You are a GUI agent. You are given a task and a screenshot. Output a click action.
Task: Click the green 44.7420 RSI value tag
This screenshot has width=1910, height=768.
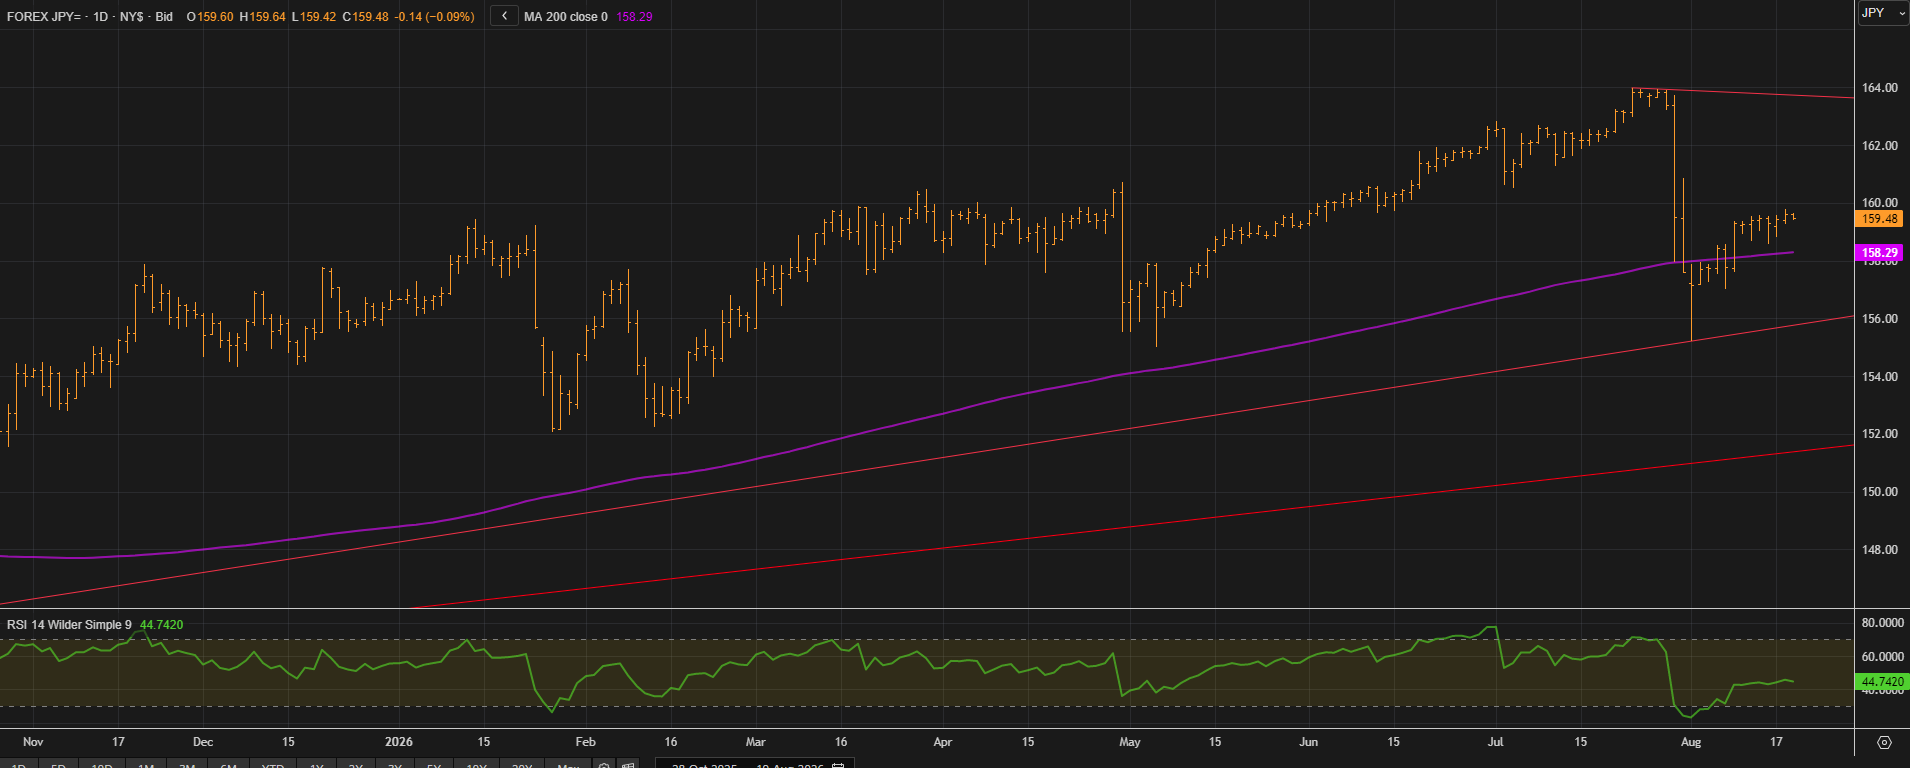(x=1882, y=682)
